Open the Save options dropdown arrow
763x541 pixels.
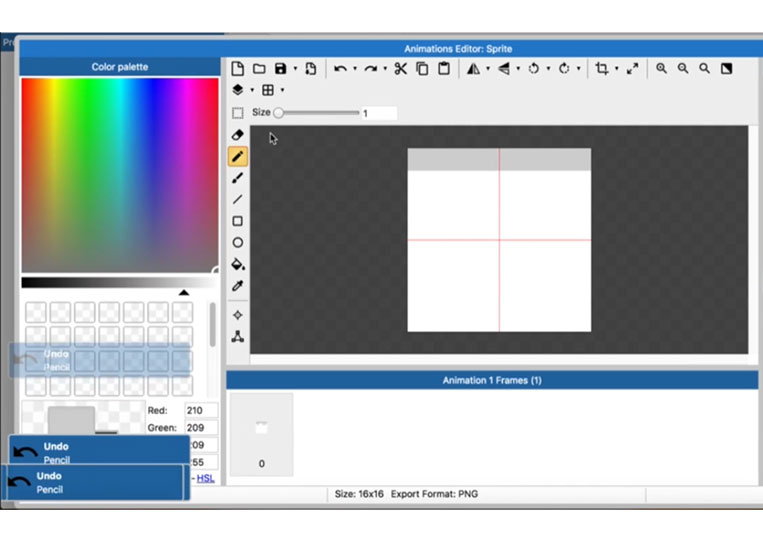click(295, 69)
